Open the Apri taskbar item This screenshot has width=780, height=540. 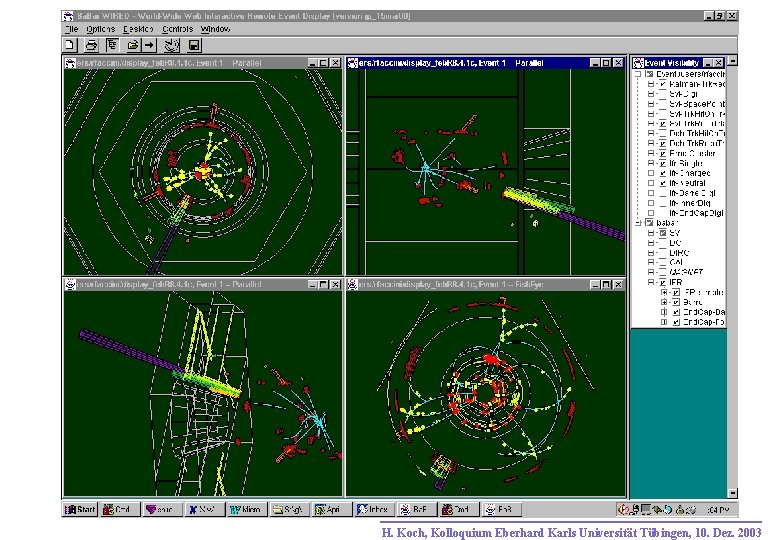(332, 509)
